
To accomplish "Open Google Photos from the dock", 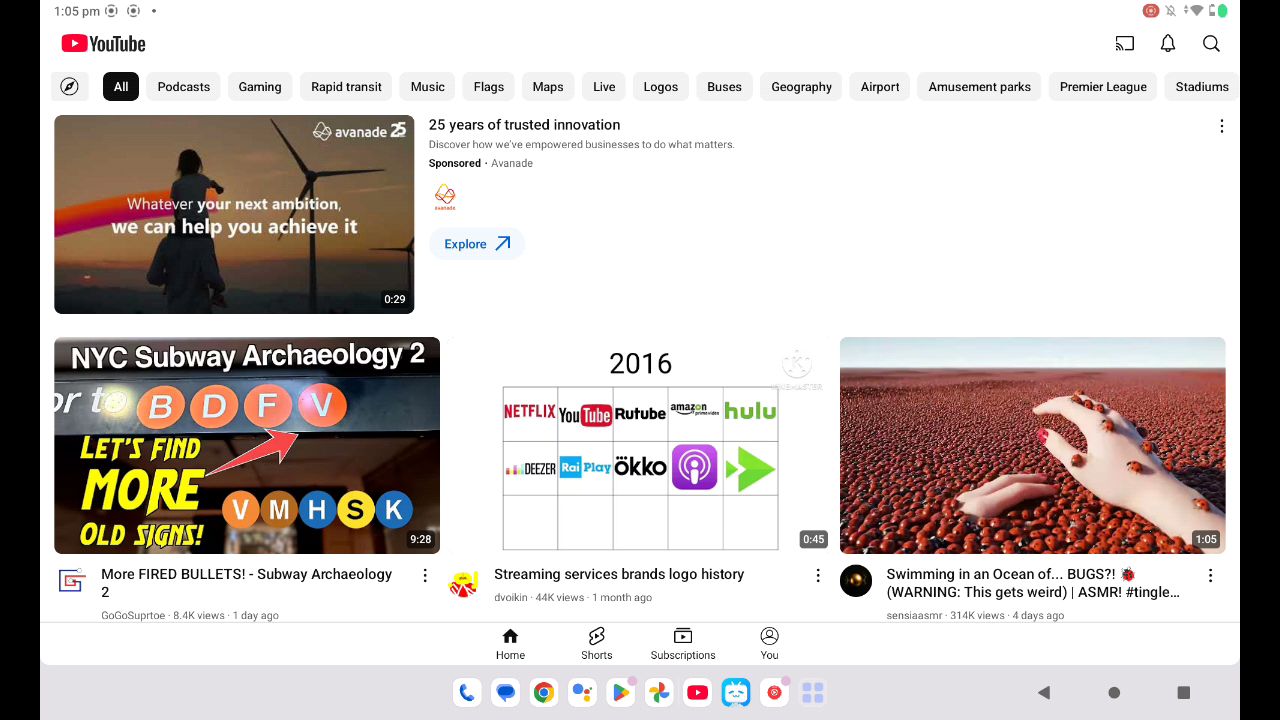I will click(659, 692).
